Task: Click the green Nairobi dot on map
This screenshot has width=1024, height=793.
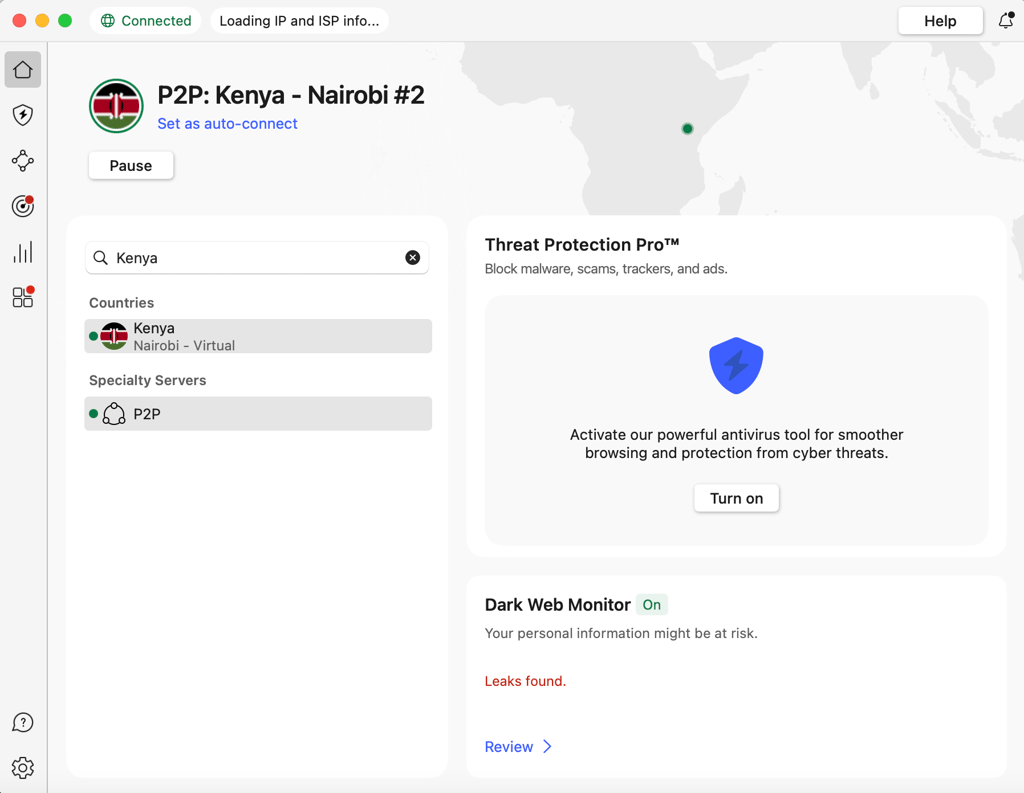Action: (687, 129)
